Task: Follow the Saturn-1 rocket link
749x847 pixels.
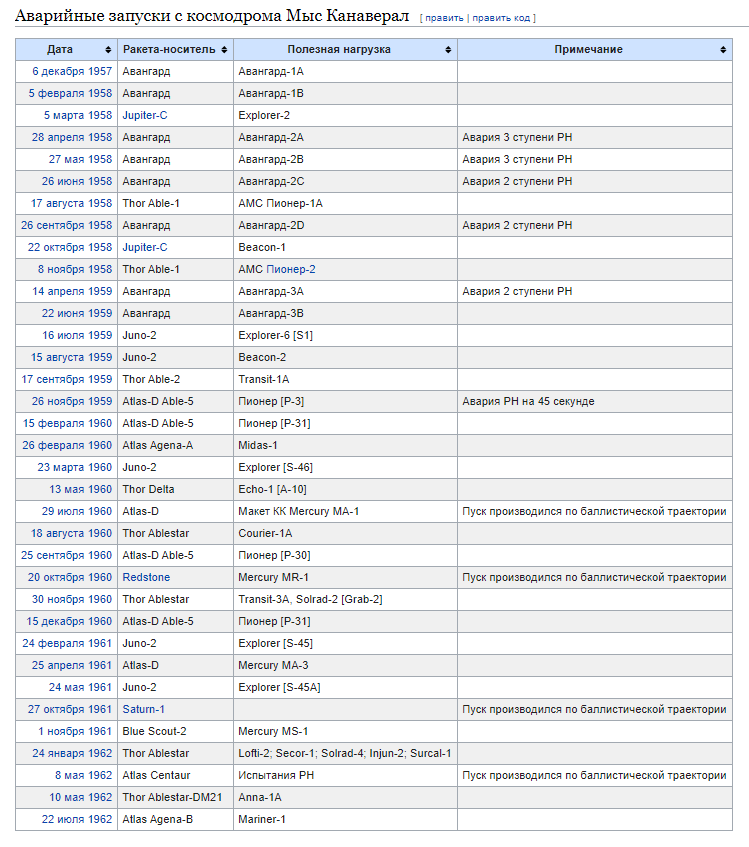Action: 144,710
